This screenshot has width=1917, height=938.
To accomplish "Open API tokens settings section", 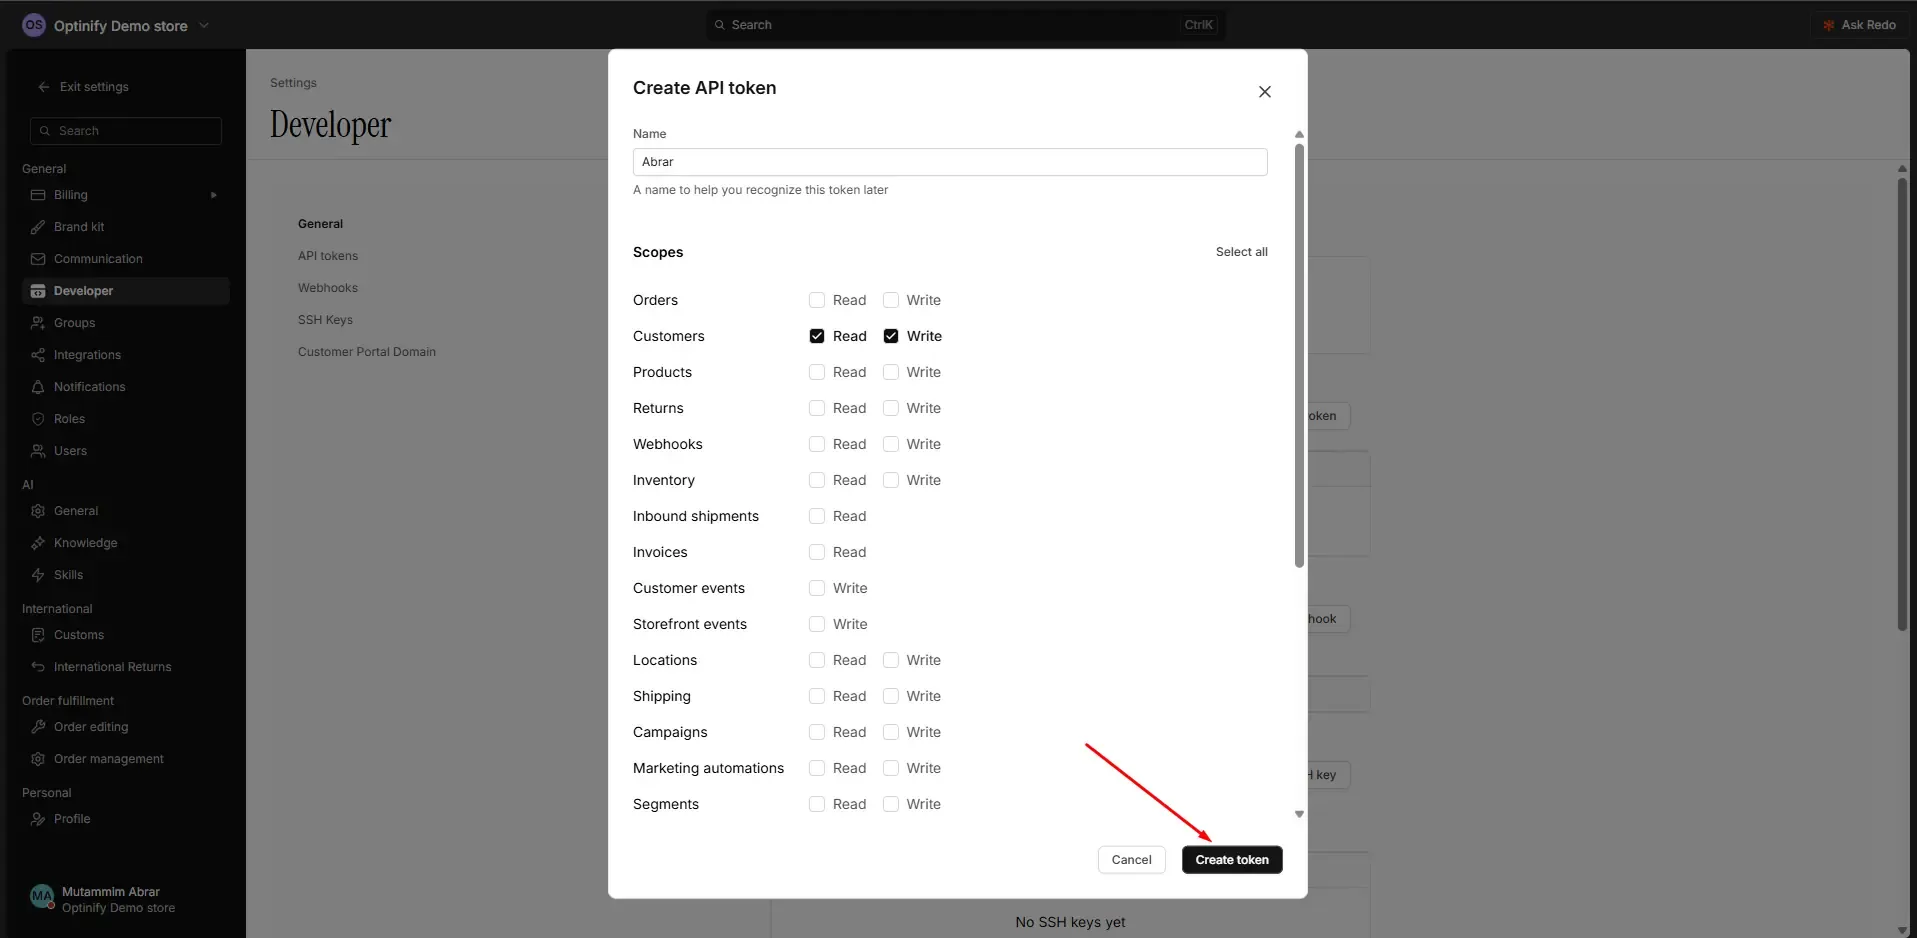I will (x=328, y=256).
